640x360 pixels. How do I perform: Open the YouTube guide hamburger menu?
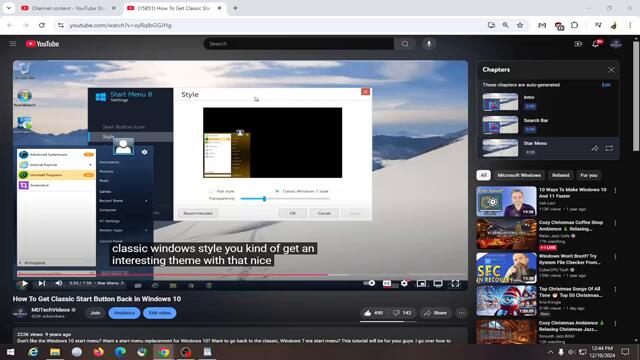click(x=13, y=43)
